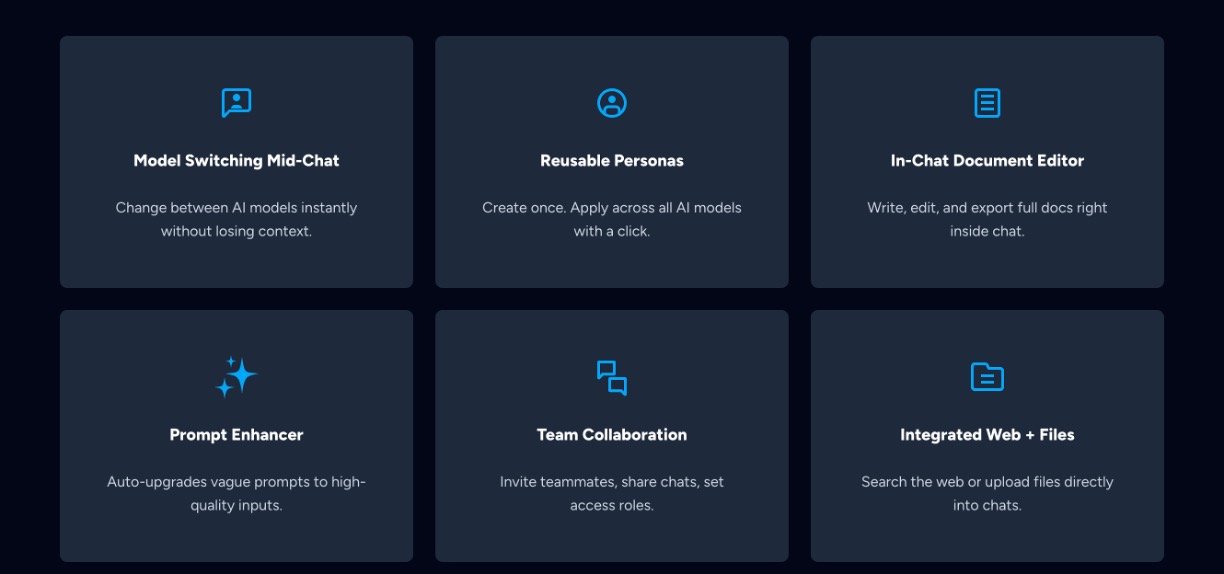Screen dimensions: 1224x574
Task: Click the "Change between AI models instantly" description
Action: [x=236, y=208]
